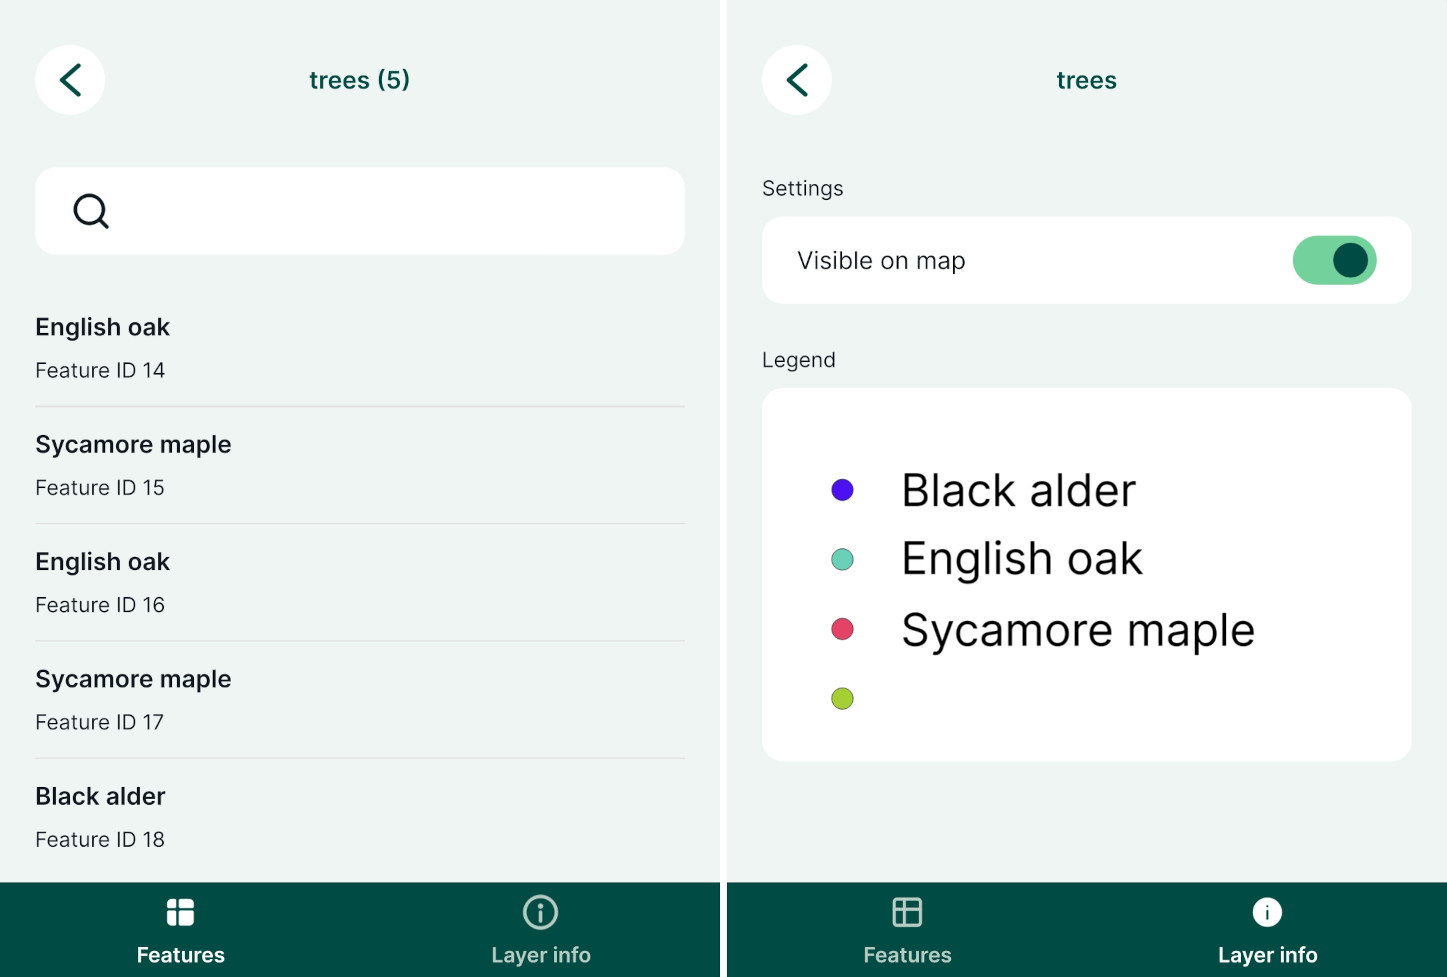1447x977 pixels.
Task: Click the teal English oak legend dot
Action: tap(842, 559)
